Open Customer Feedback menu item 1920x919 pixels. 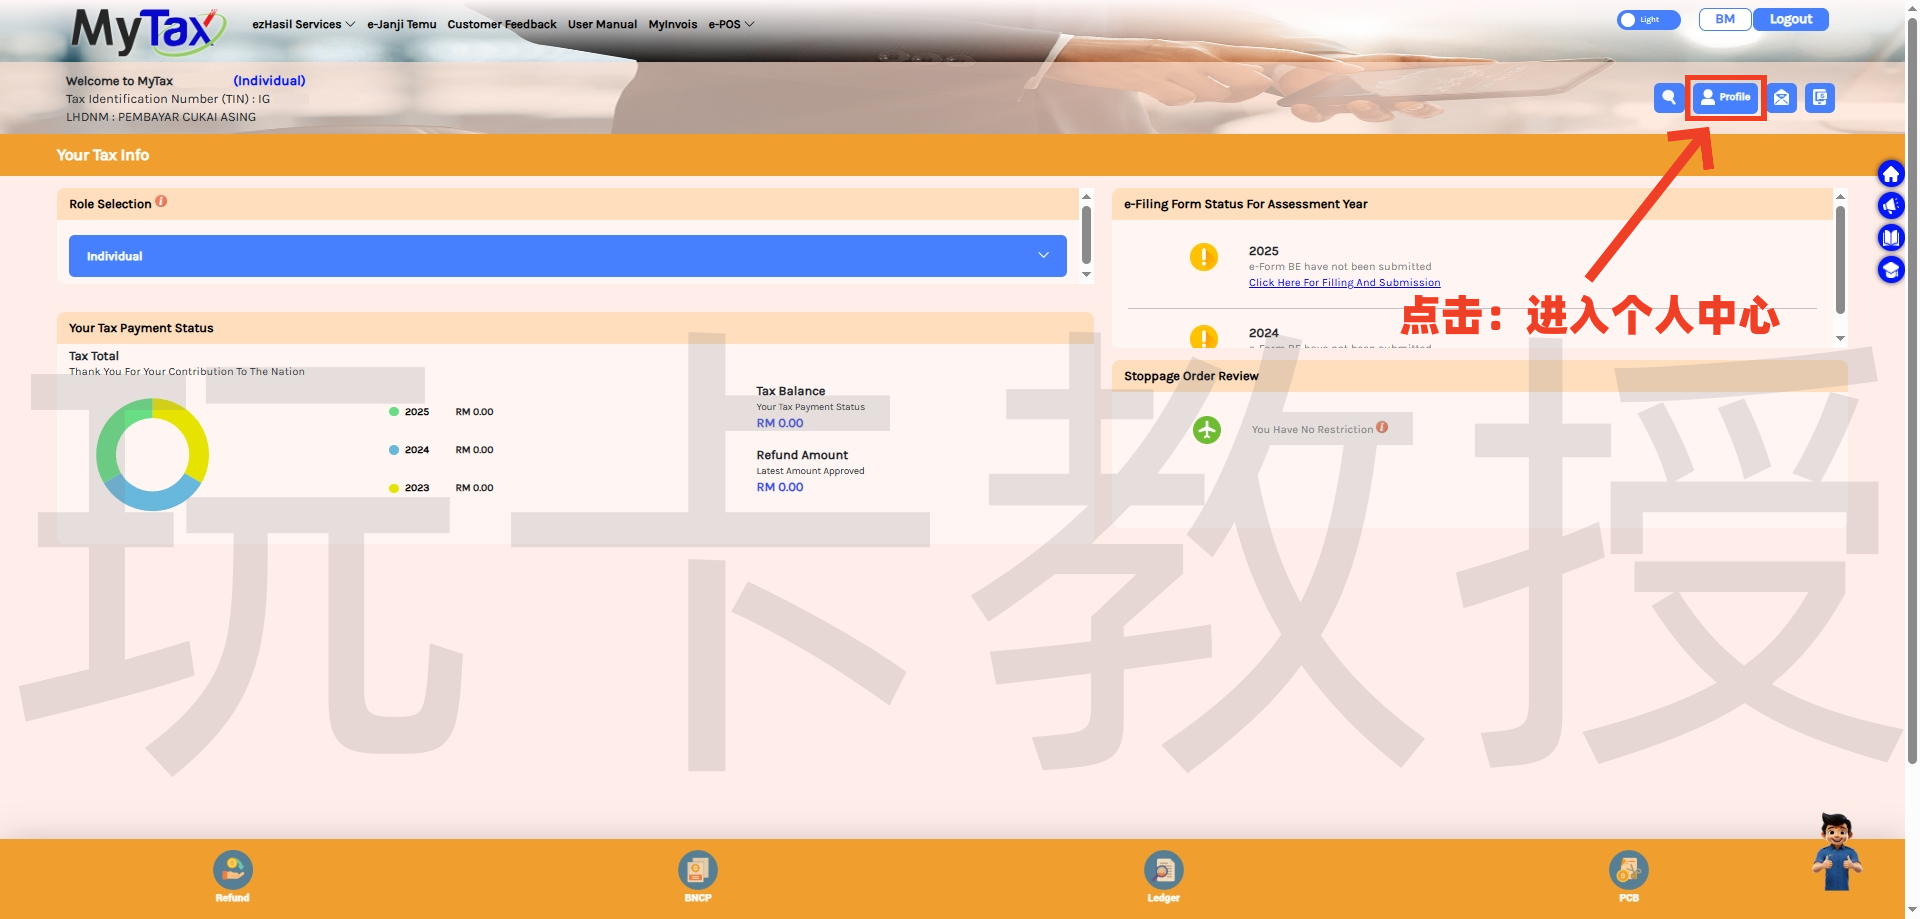(502, 24)
